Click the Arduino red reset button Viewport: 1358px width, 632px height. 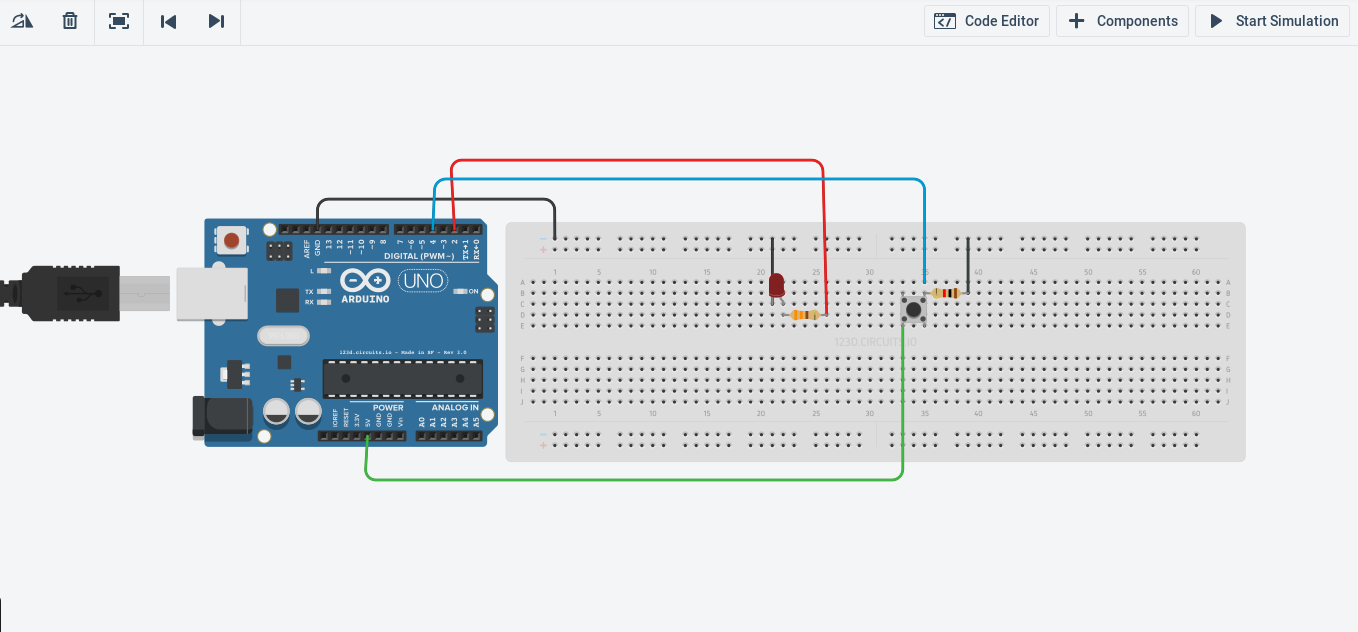point(232,240)
